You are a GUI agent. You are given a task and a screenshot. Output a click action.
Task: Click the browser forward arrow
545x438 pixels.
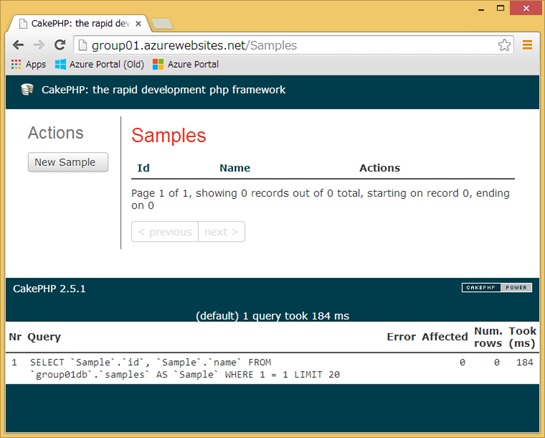coord(39,45)
